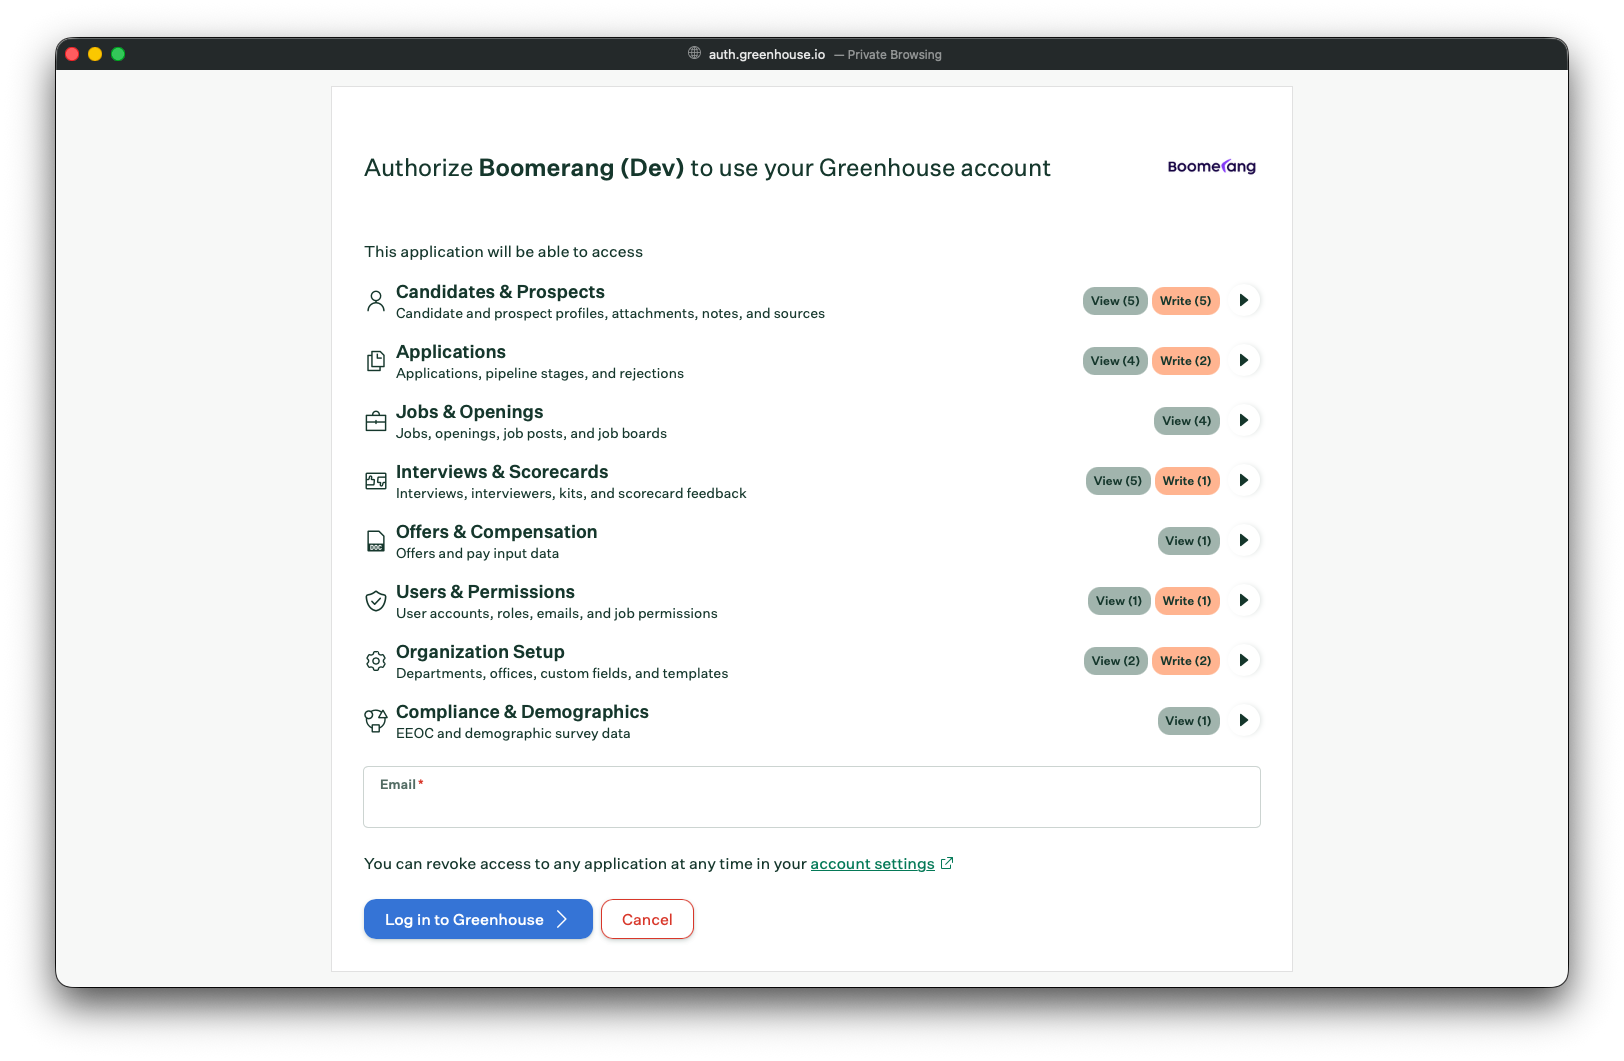Click the Compliance & Demographics icon
This screenshot has height=1061, width=1624.
375,721
